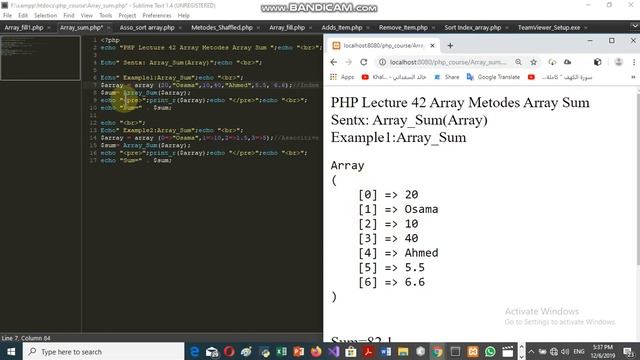
Task: Click Line 7, Column 84 status text
Action: pos(26,338)
